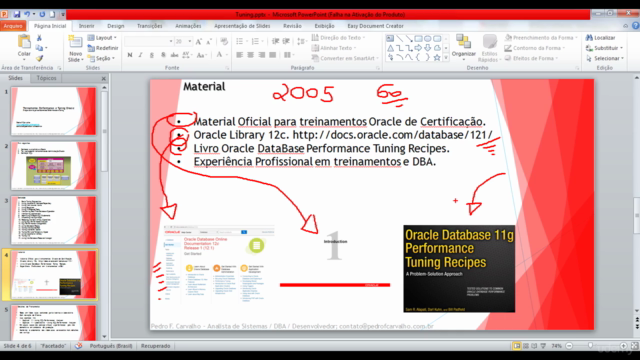Choose the triangle shape in gallery
640x360 pixels.
pyautogui.click(x=390, y=48)
